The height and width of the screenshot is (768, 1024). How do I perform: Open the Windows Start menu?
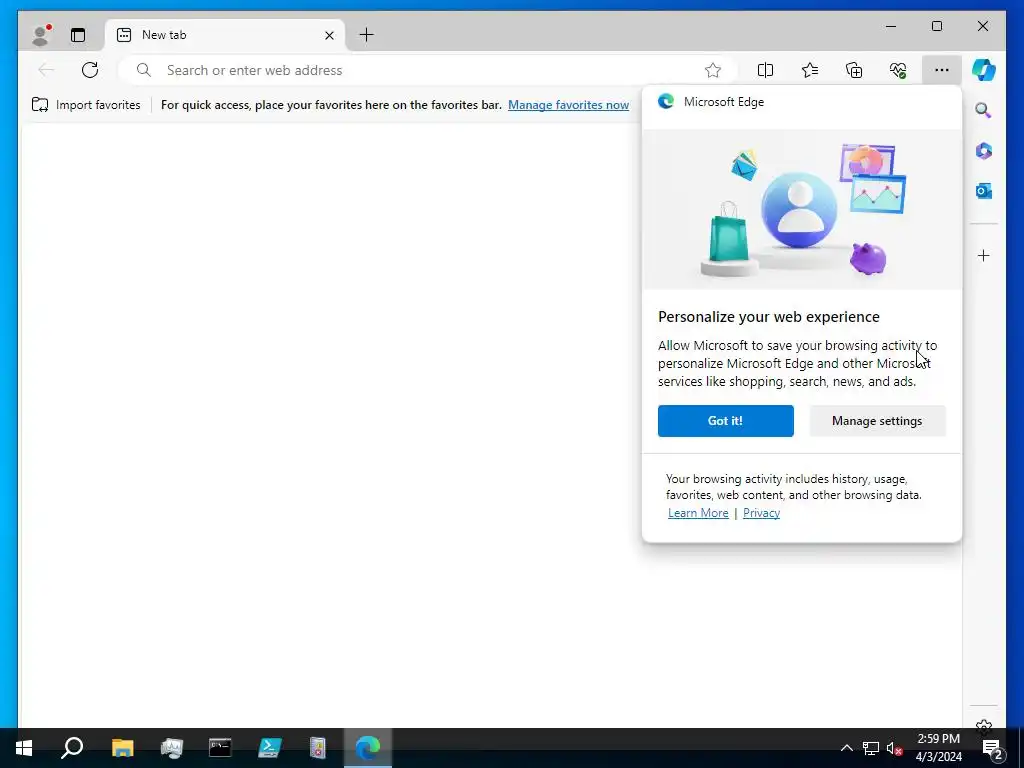tap(24, 748)
